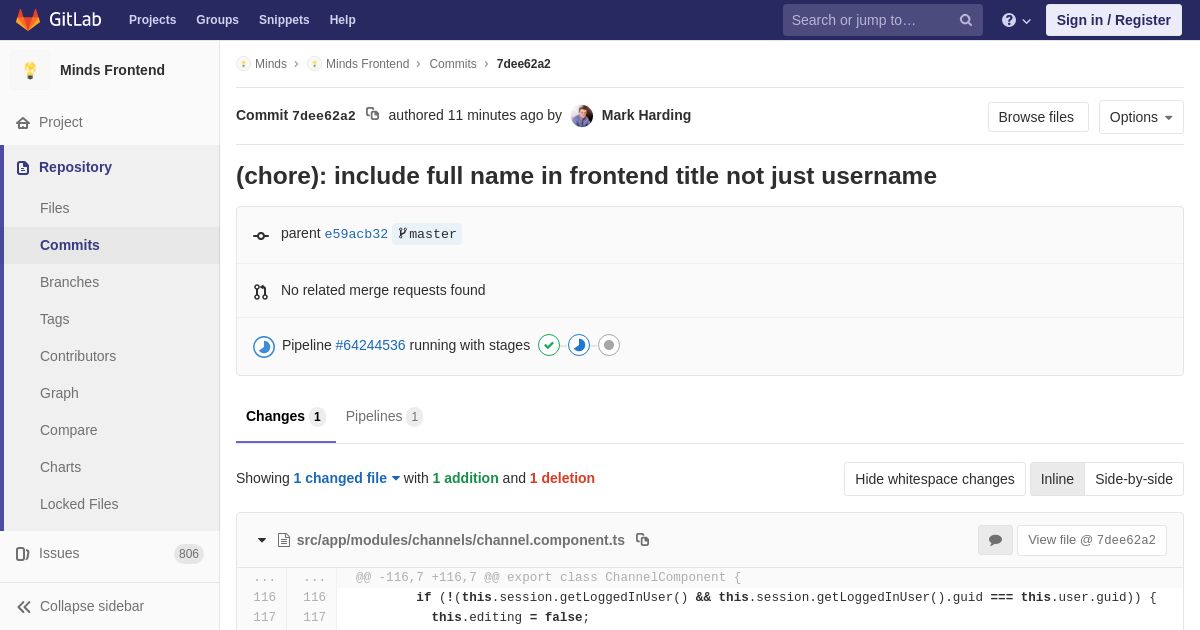Click Hide whitespace changes button
1200x630 pixels.
click(x=935, y=479)
